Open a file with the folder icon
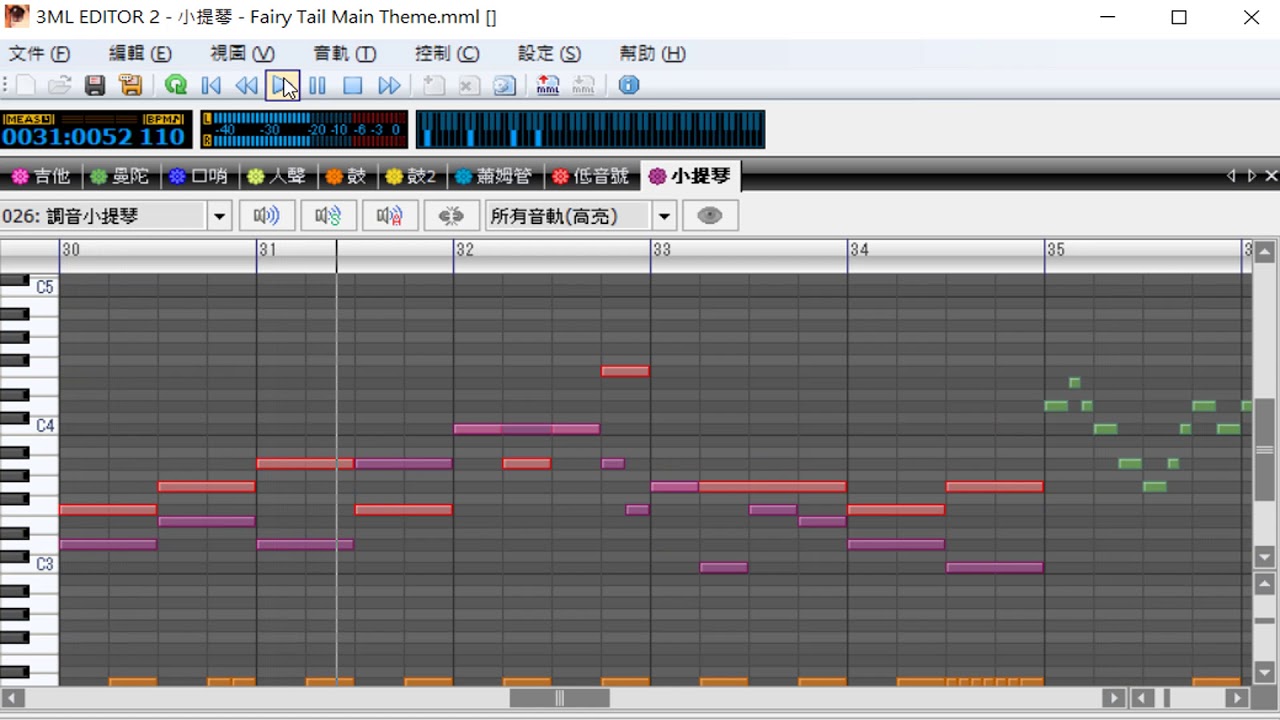Viewport: 1280px width, 720px height. 60,86
